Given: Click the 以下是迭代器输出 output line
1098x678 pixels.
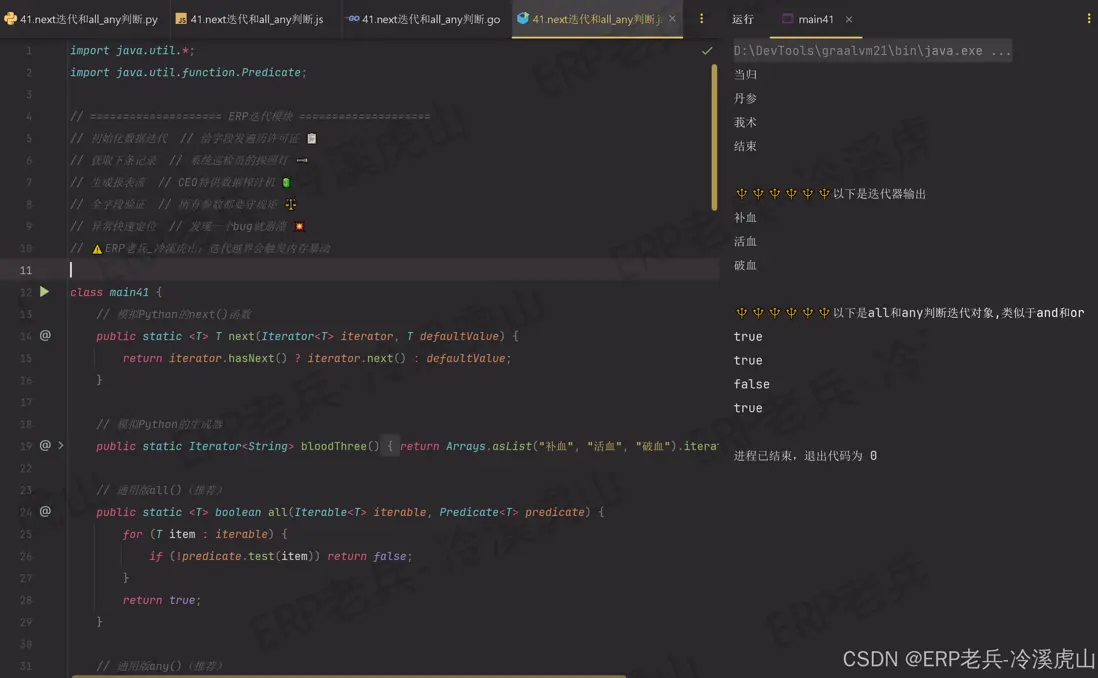Looking at the screenshot, I should pos(831,194).
